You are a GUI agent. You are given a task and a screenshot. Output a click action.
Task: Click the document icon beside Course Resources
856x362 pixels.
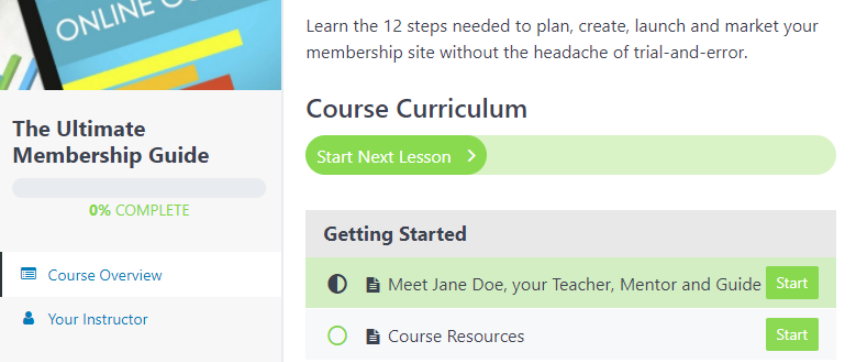tap(373, 336)
